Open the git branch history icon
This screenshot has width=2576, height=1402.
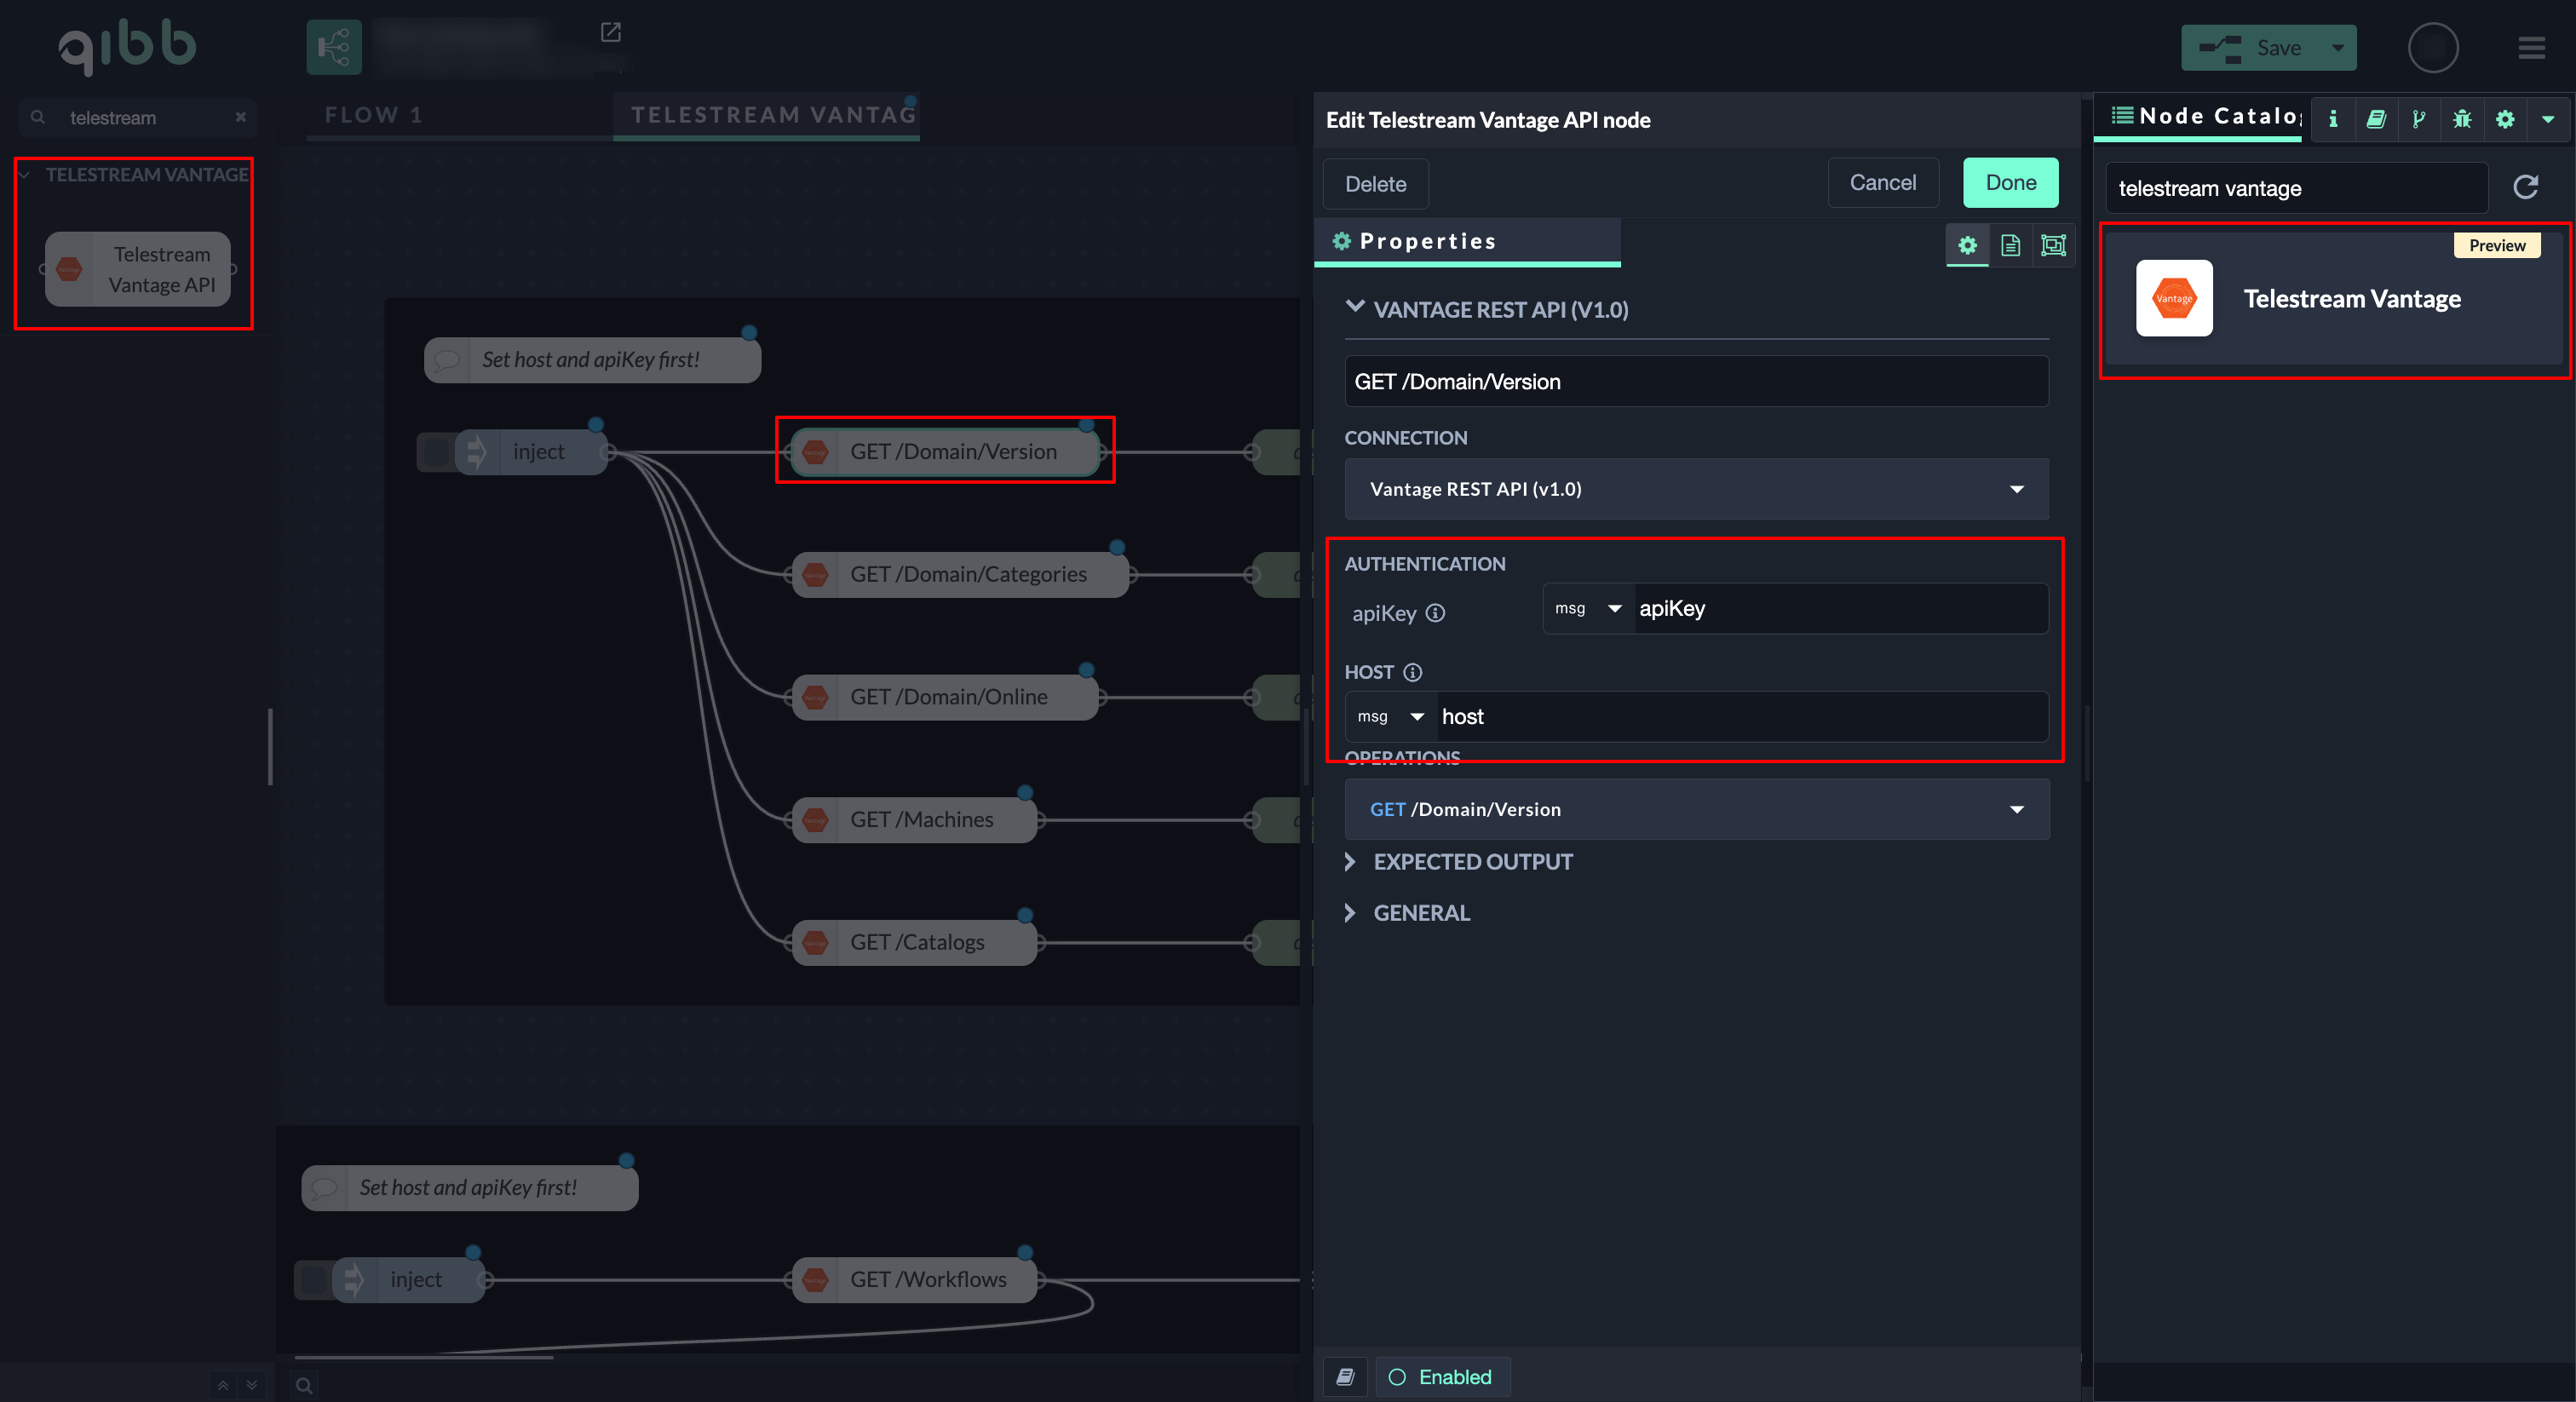(x=2418, y=119)
